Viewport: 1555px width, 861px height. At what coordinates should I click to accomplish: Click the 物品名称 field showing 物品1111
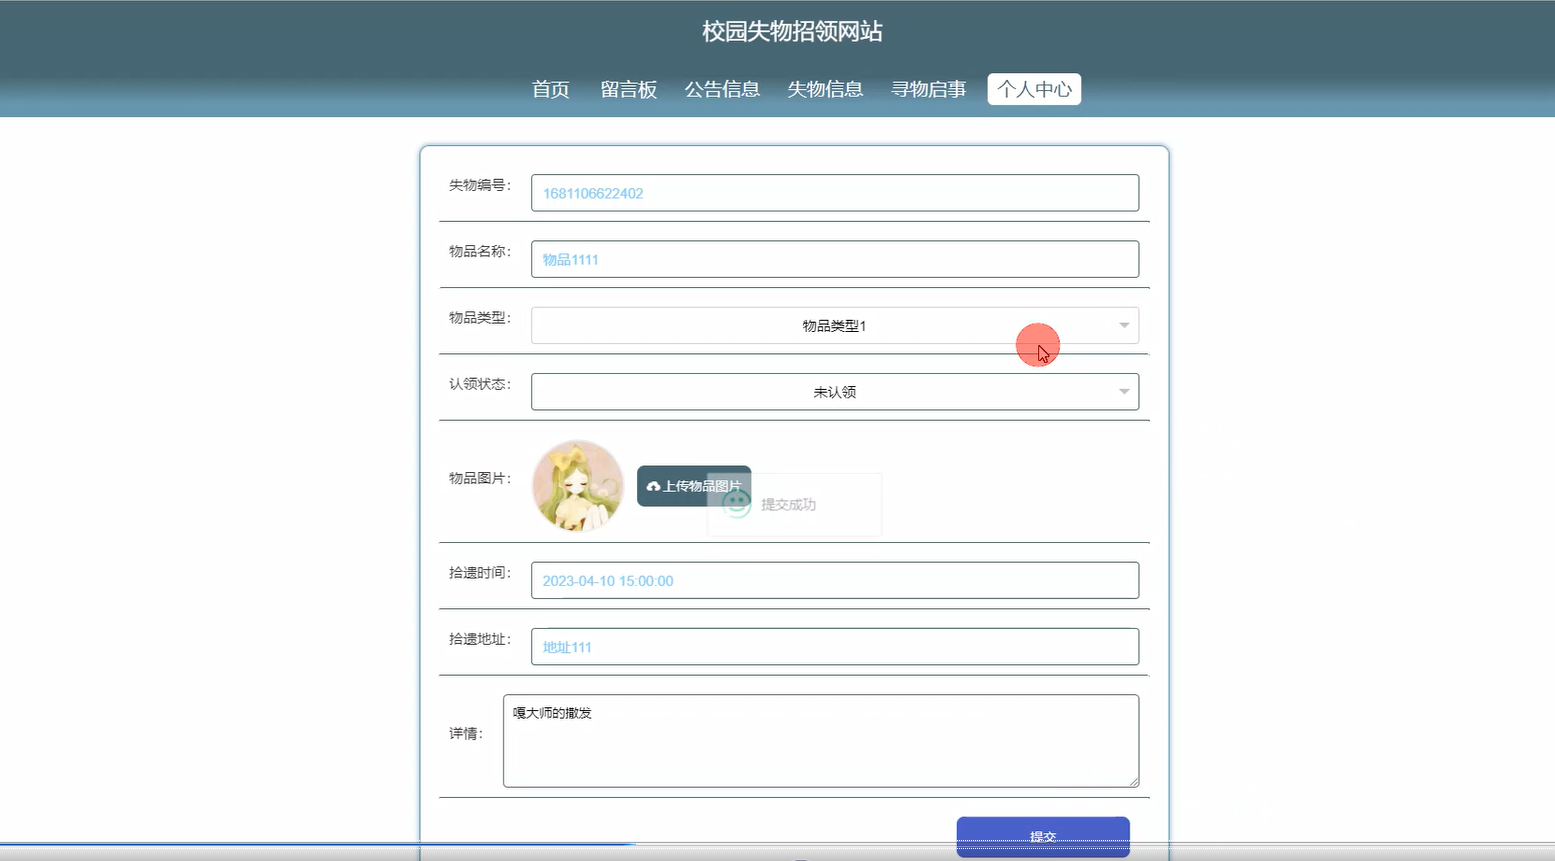coord(835,259)
